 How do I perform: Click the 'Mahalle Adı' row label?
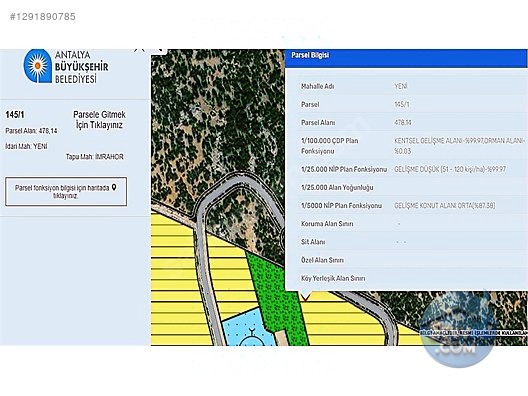coord(318,86)
